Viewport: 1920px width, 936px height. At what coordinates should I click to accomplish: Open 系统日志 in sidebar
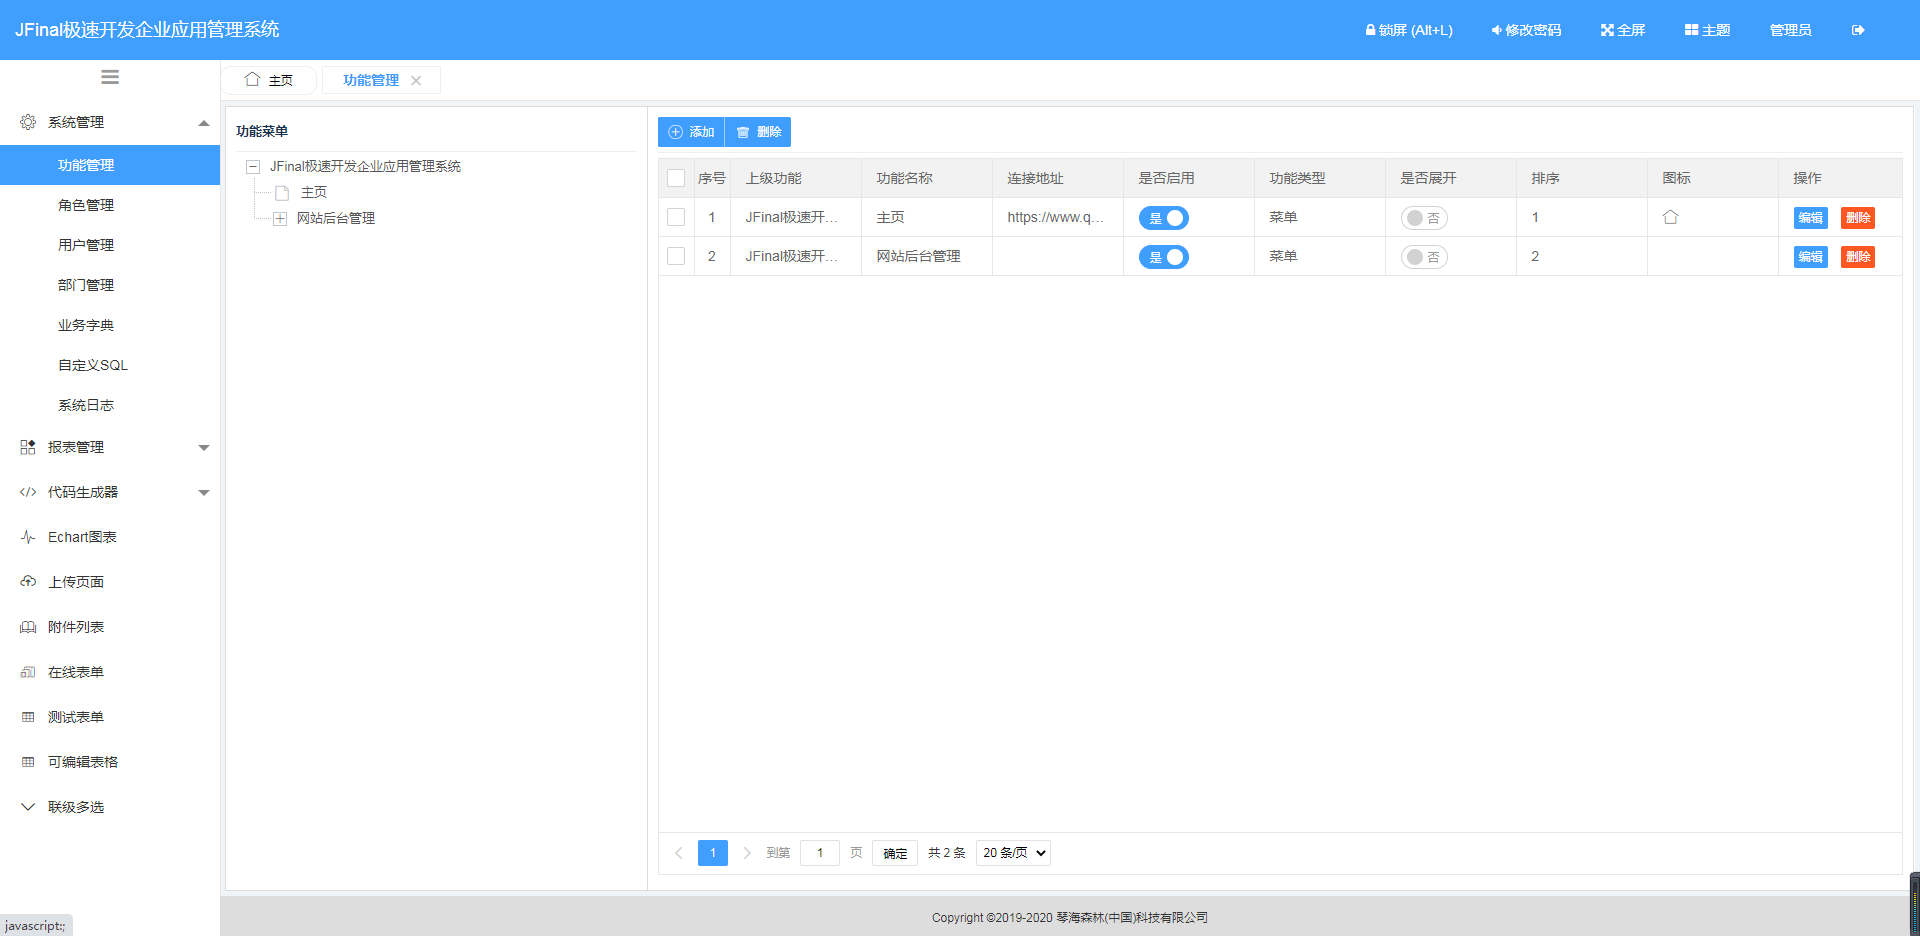pyautogui.click(x=110, y=405)
